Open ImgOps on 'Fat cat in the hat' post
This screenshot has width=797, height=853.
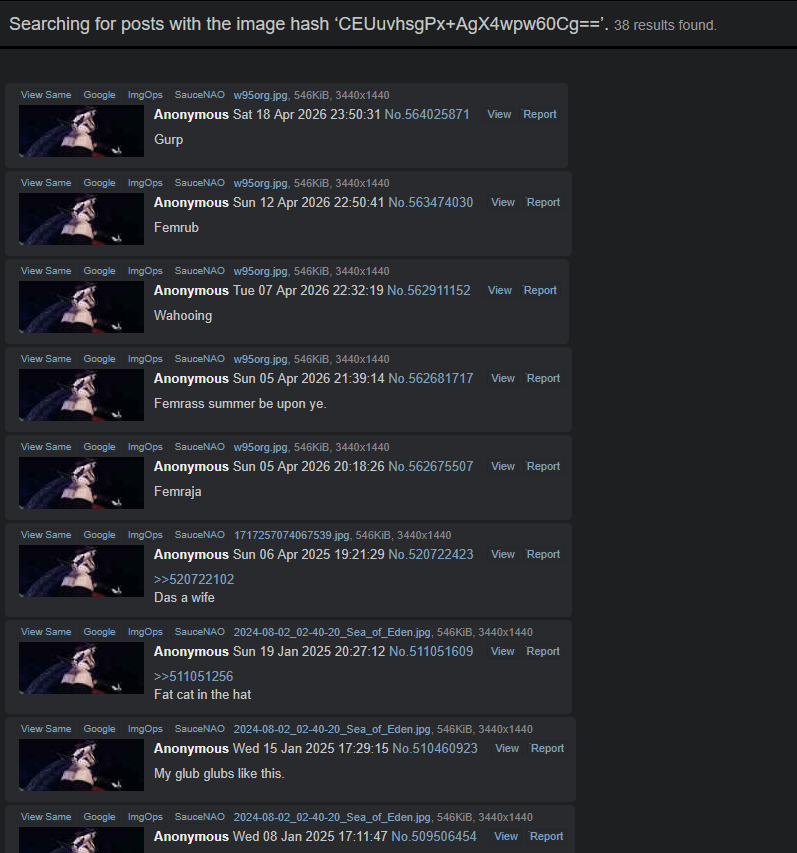point(145,632)
